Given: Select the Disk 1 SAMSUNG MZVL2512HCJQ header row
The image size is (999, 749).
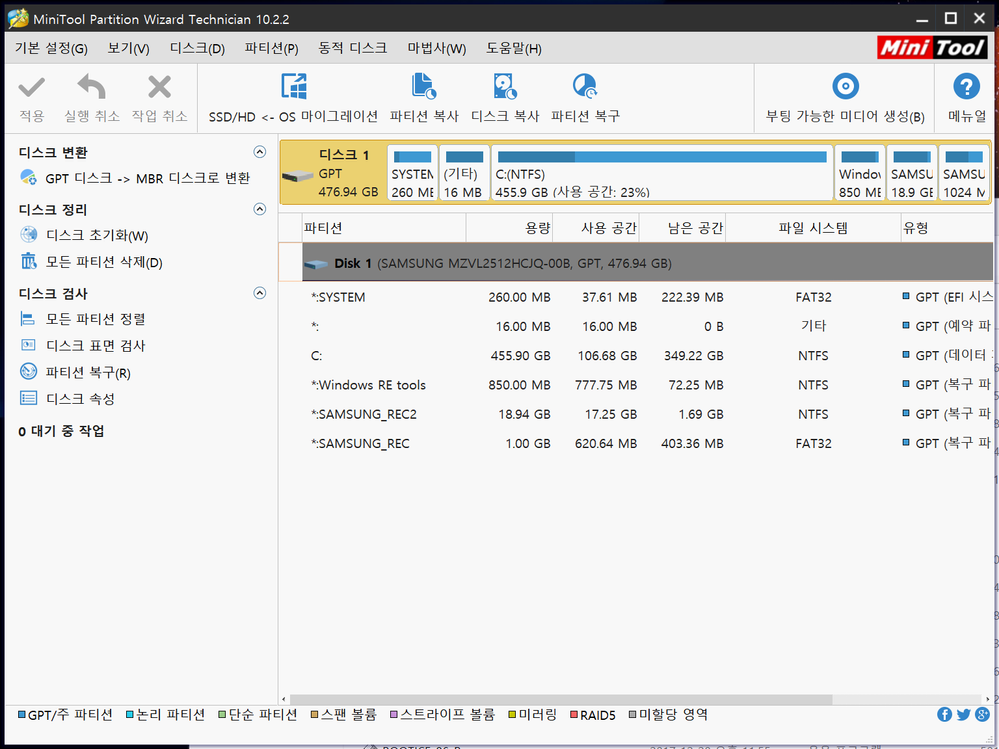Looking at the screenshot, I should click(x=647, y=262).
